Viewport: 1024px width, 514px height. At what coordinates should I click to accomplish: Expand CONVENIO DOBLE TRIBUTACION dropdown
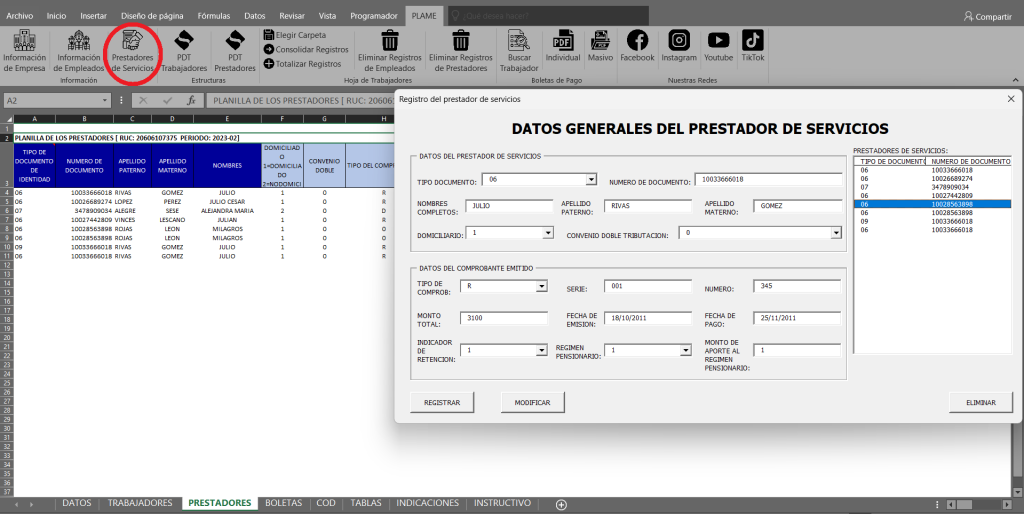click(836, 233)
